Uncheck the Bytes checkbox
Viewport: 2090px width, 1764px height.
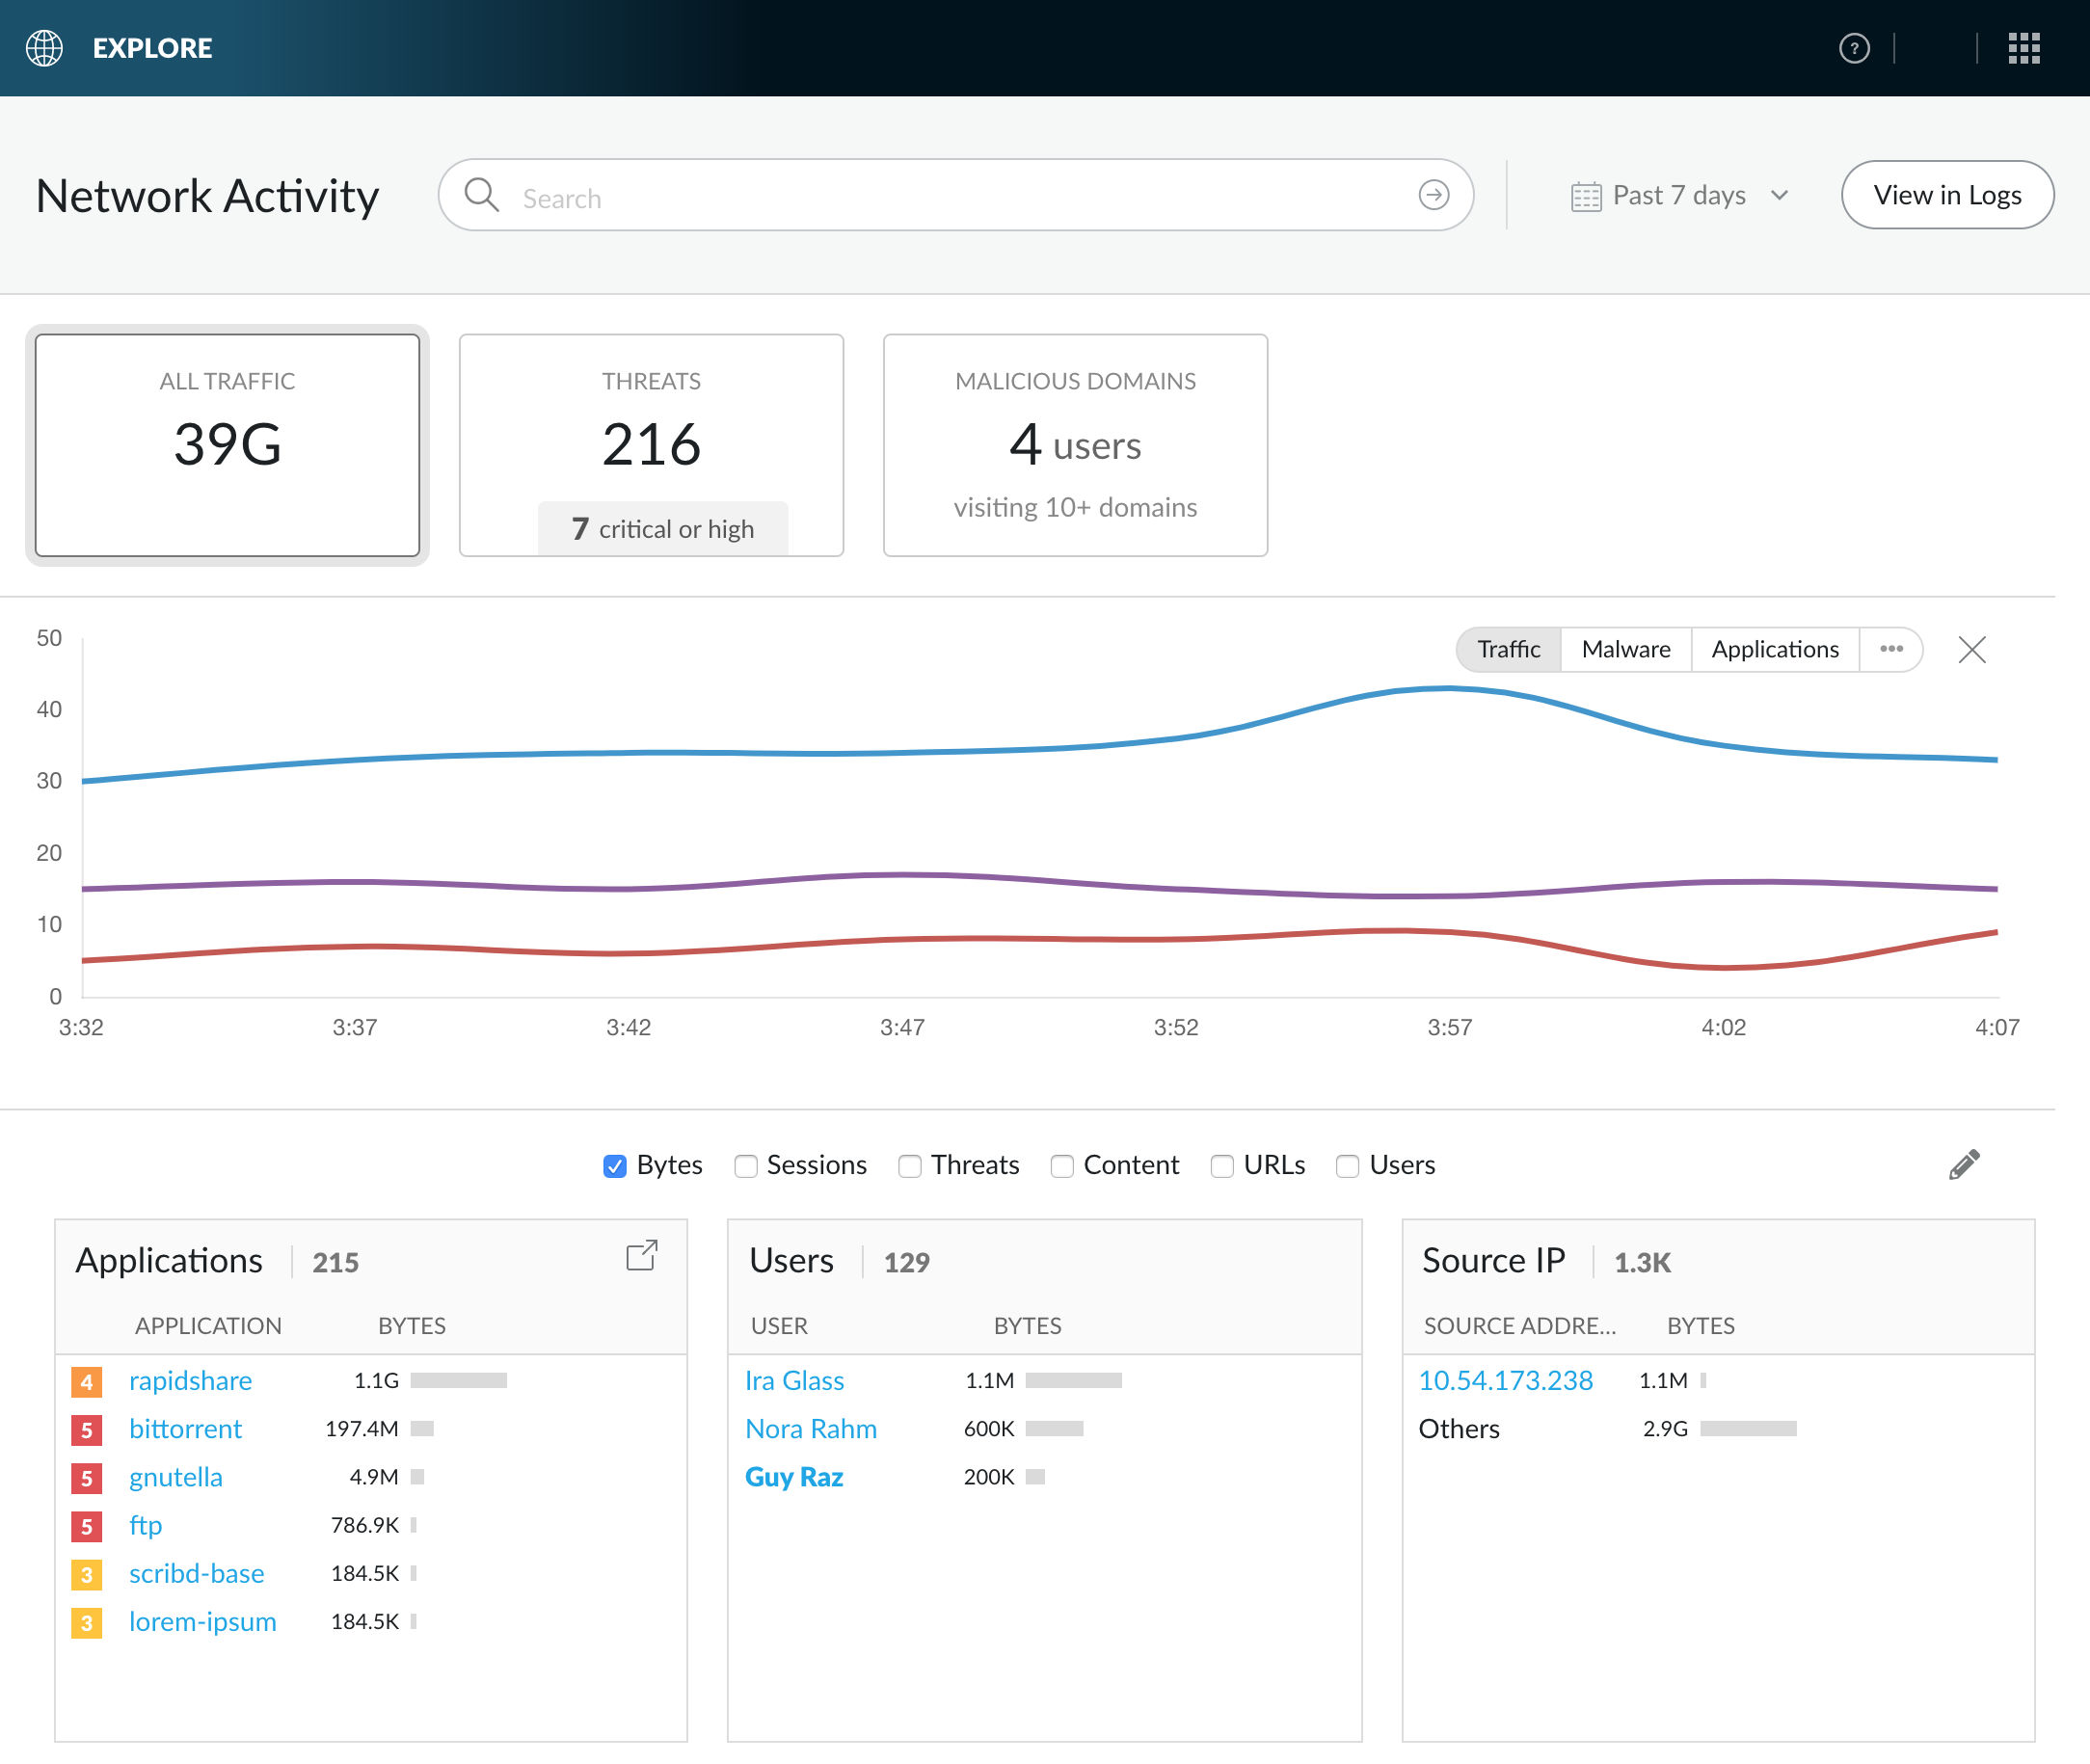615,1166
